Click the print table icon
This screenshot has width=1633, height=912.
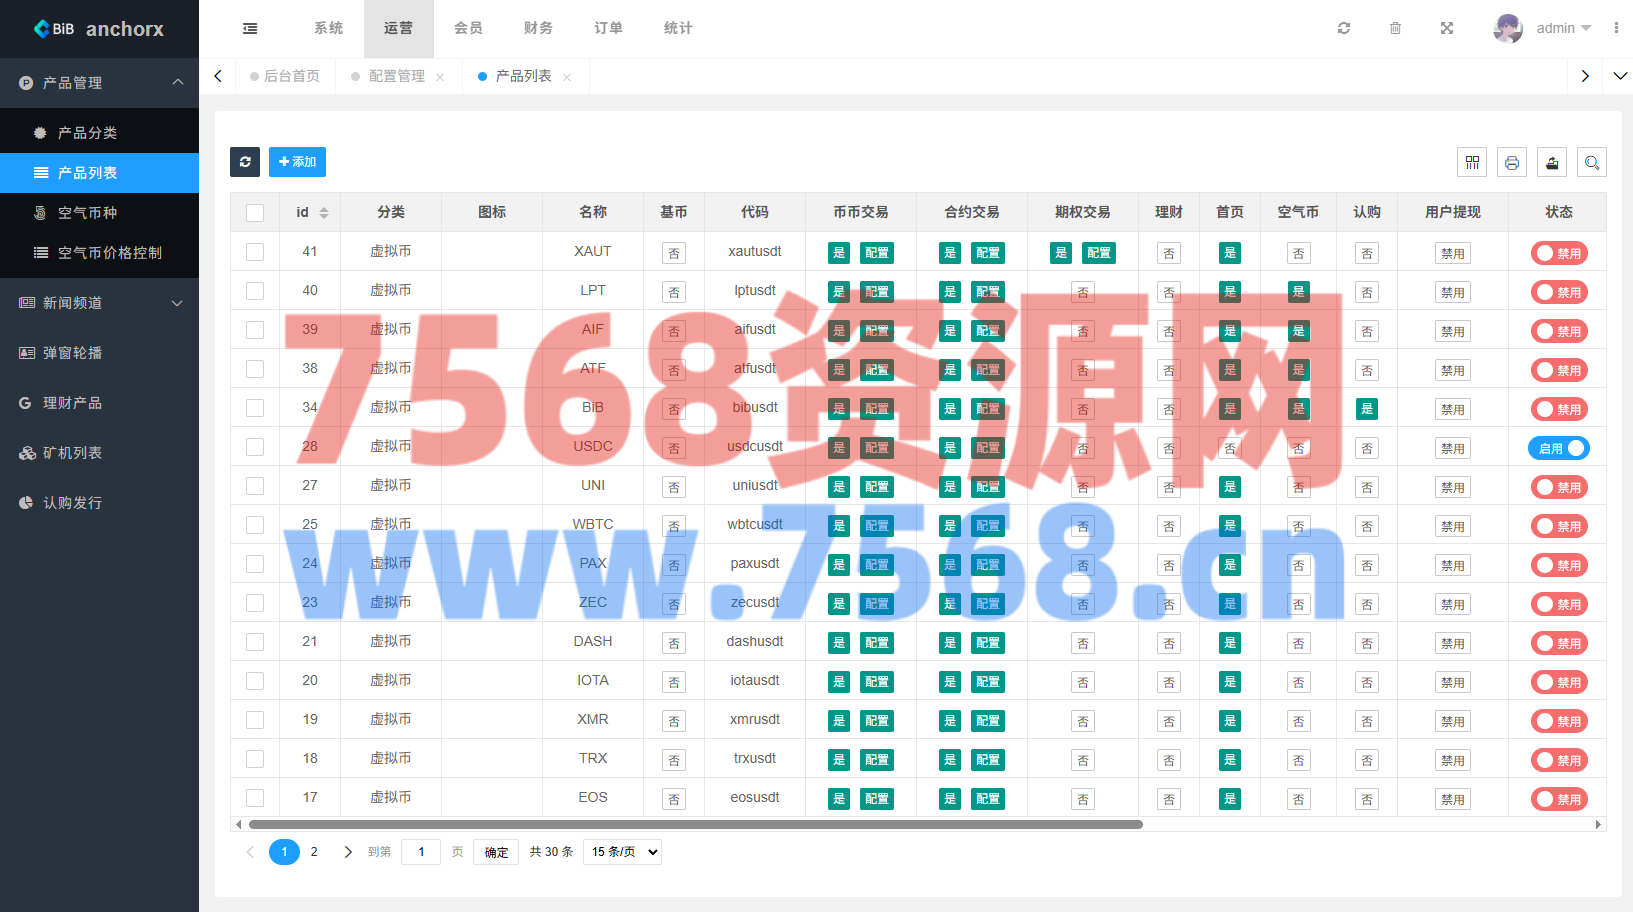click(x=1512, y=162)
